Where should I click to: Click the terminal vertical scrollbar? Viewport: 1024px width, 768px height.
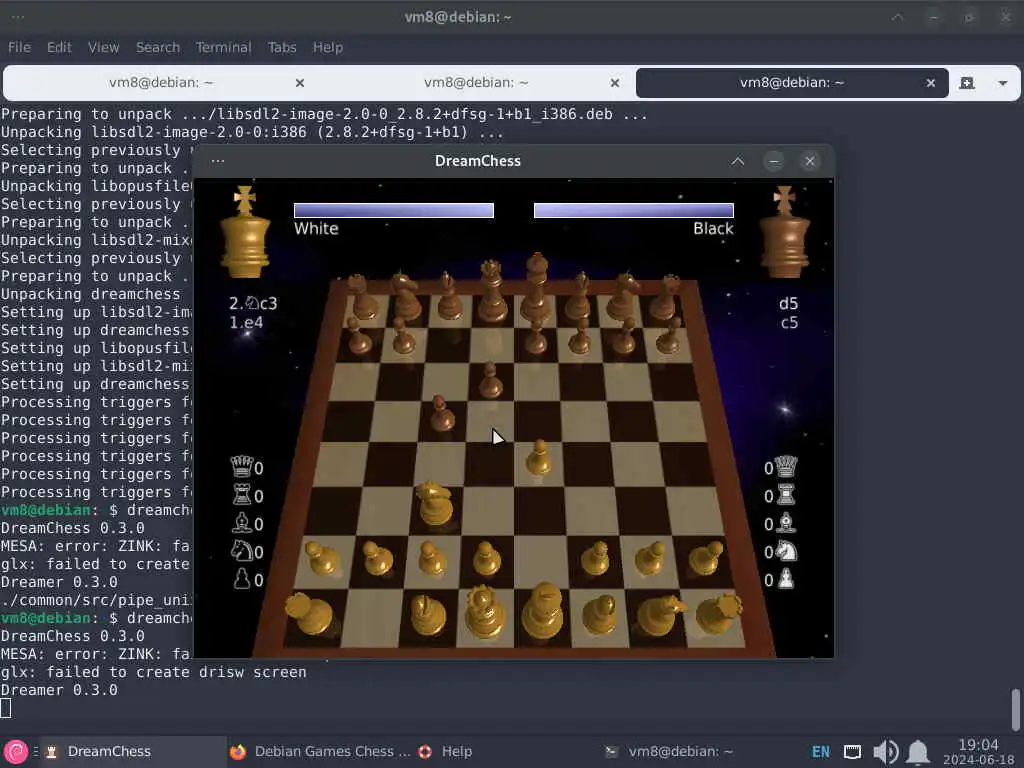(x=1016, y=711)
